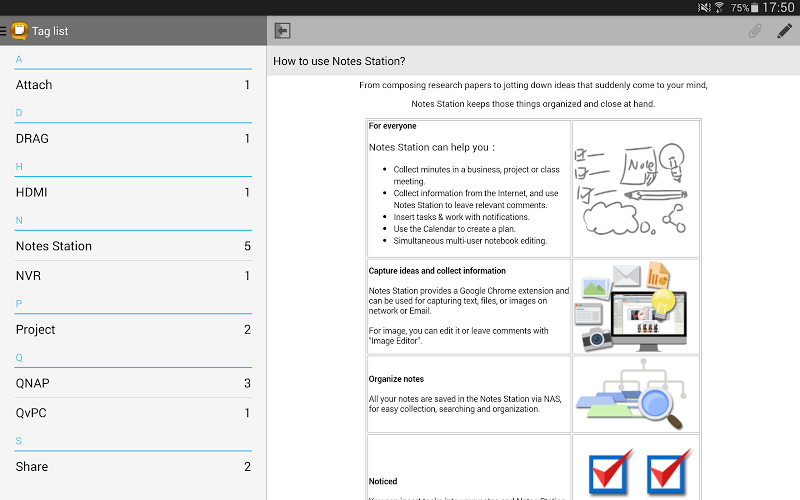Select the QNAP tag
The width and height of the screenshot is (800, 500).
click(x=133, y=383)
